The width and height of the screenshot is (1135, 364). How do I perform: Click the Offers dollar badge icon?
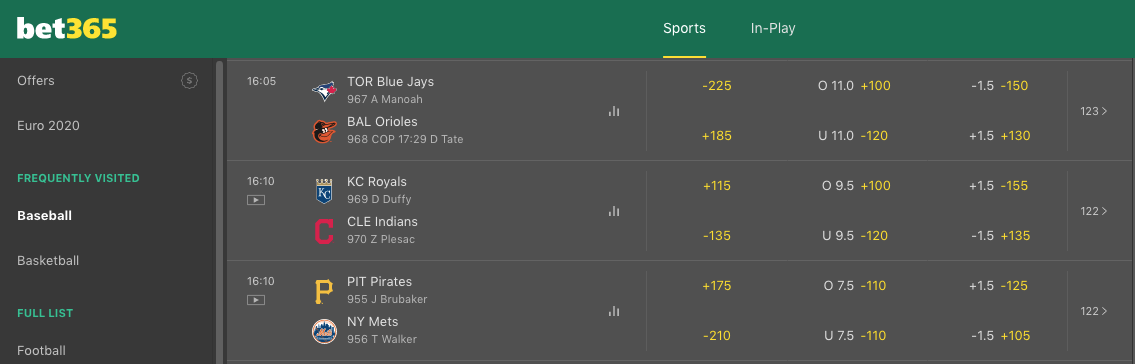[189, 81]
